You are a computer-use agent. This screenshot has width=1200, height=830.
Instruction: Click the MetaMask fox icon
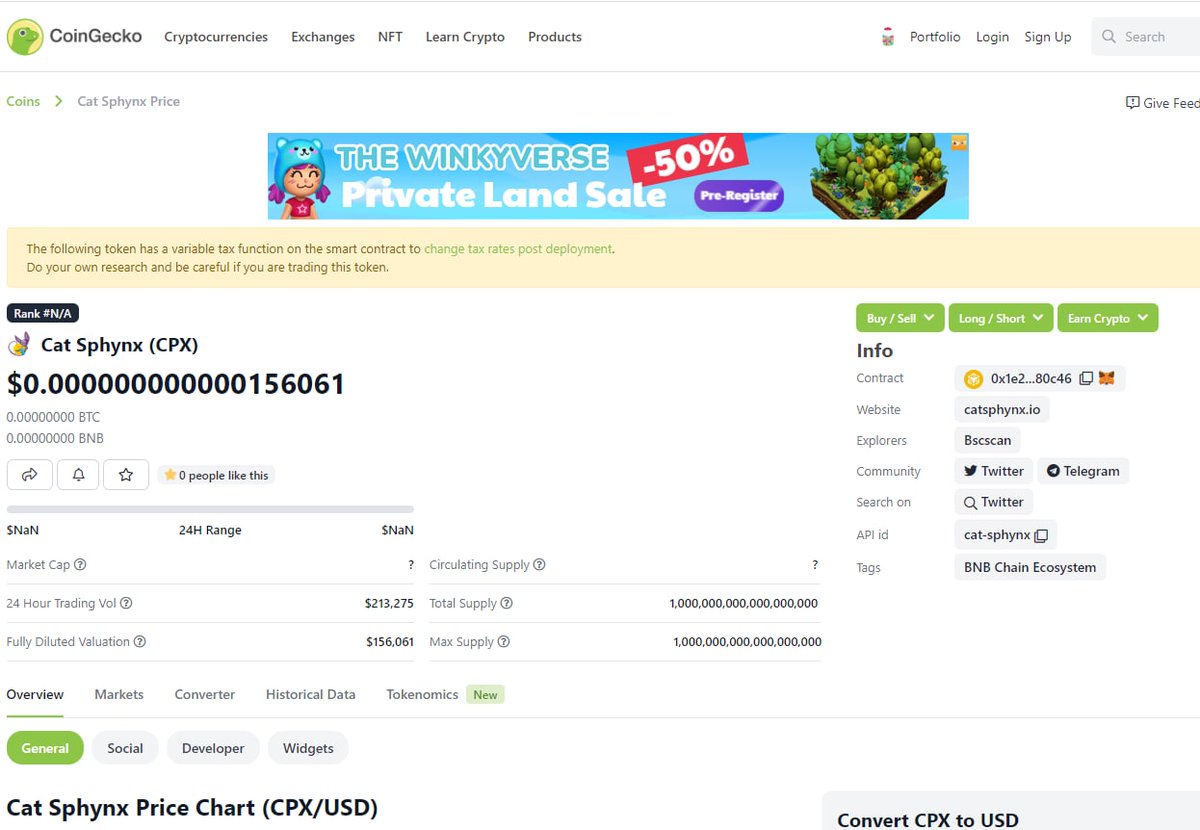coord(1107,379)
